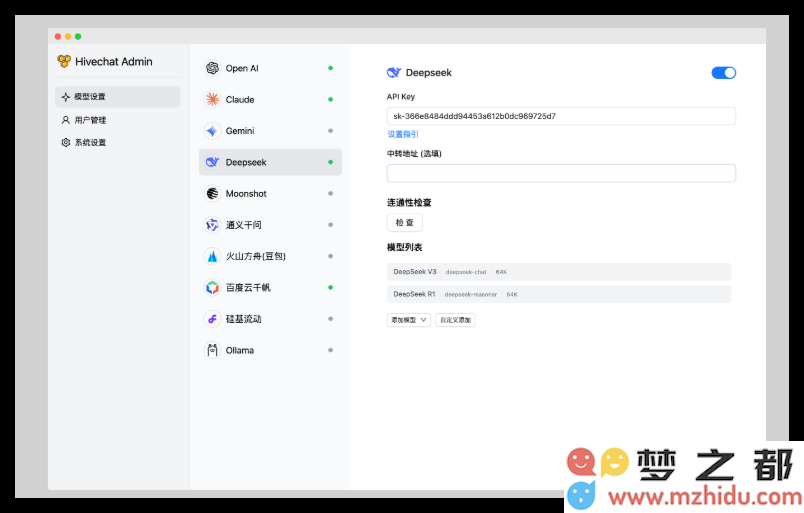Click the green macOS maximize button
This screenshot has width=804, height=513.
click(x=78, y=36)
